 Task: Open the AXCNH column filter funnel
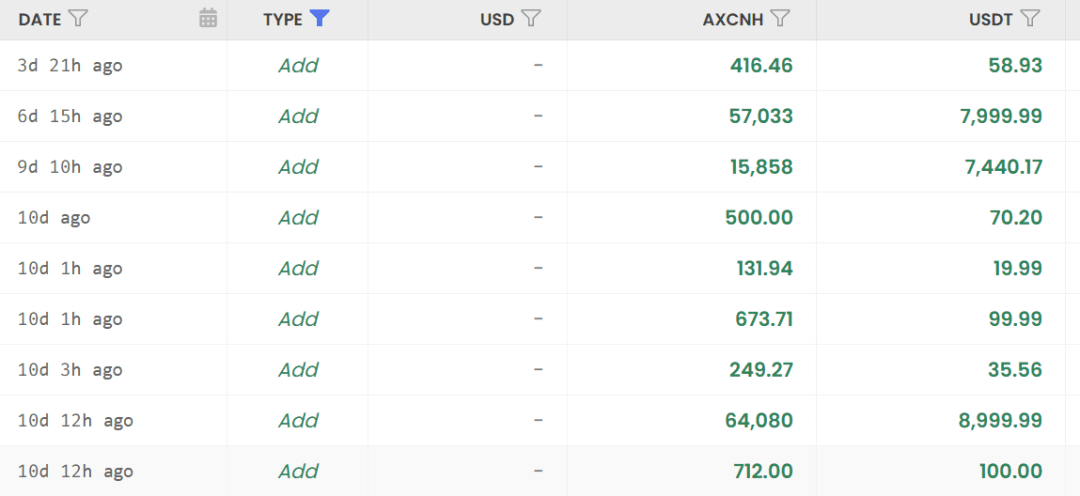tap(779, 19)
